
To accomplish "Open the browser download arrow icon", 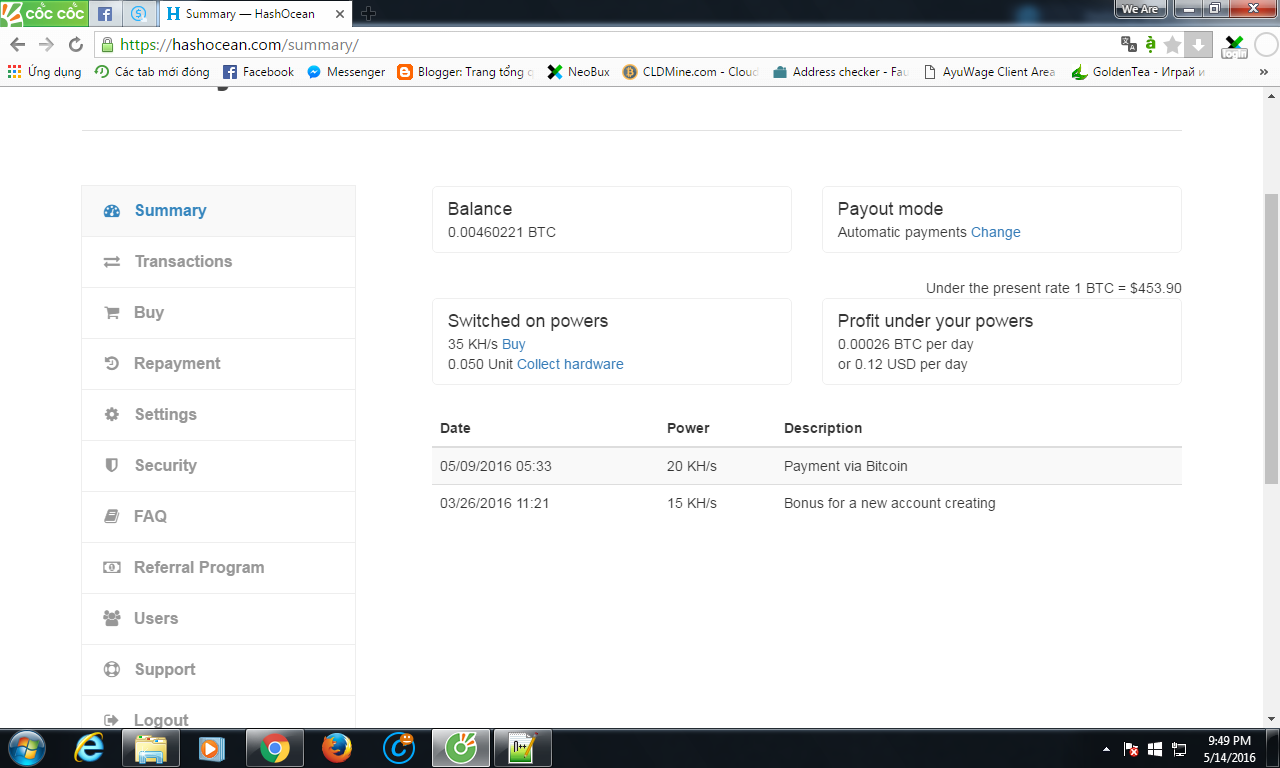I will 1198,45.
